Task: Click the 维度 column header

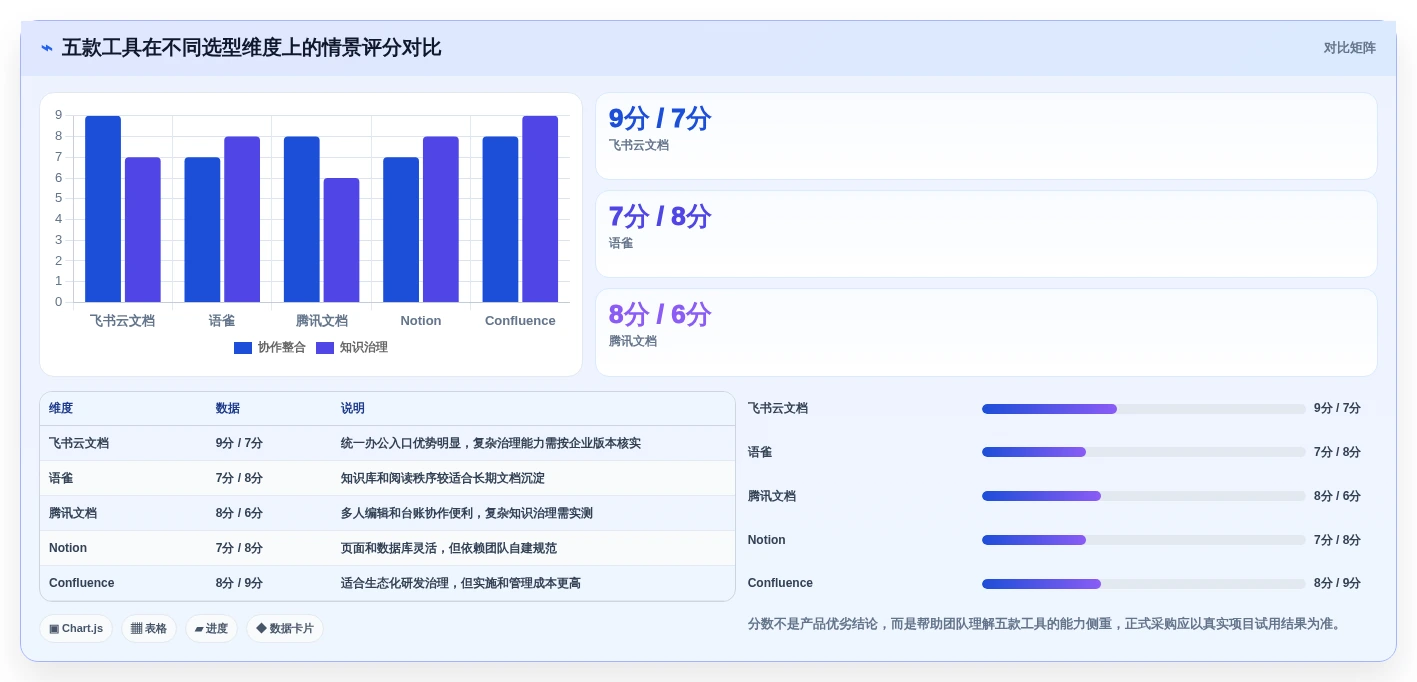Action: 61,409
